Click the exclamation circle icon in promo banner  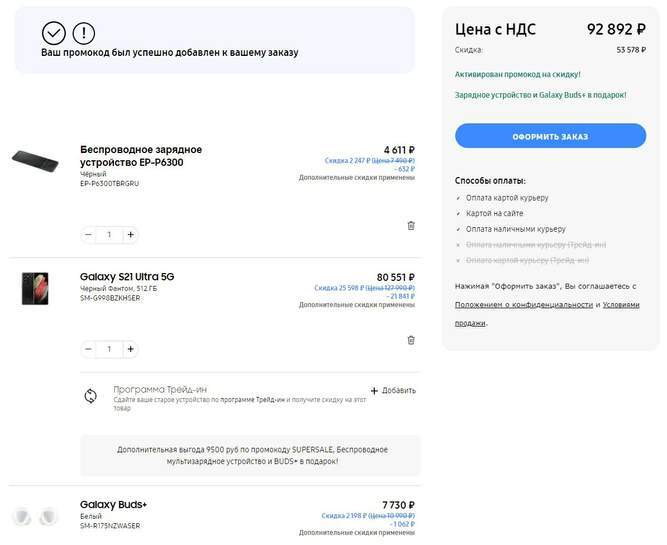coord(84,33)
